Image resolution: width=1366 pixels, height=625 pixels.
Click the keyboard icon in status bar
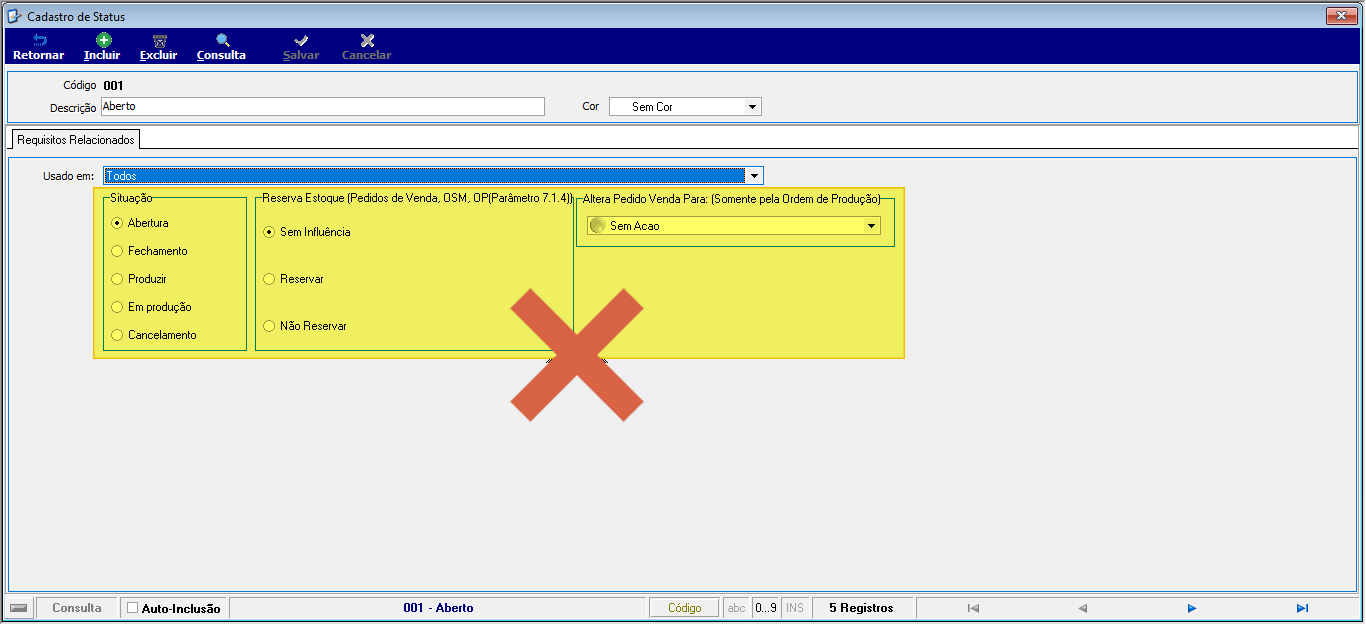pyautogui.click(x=19, y=608)
